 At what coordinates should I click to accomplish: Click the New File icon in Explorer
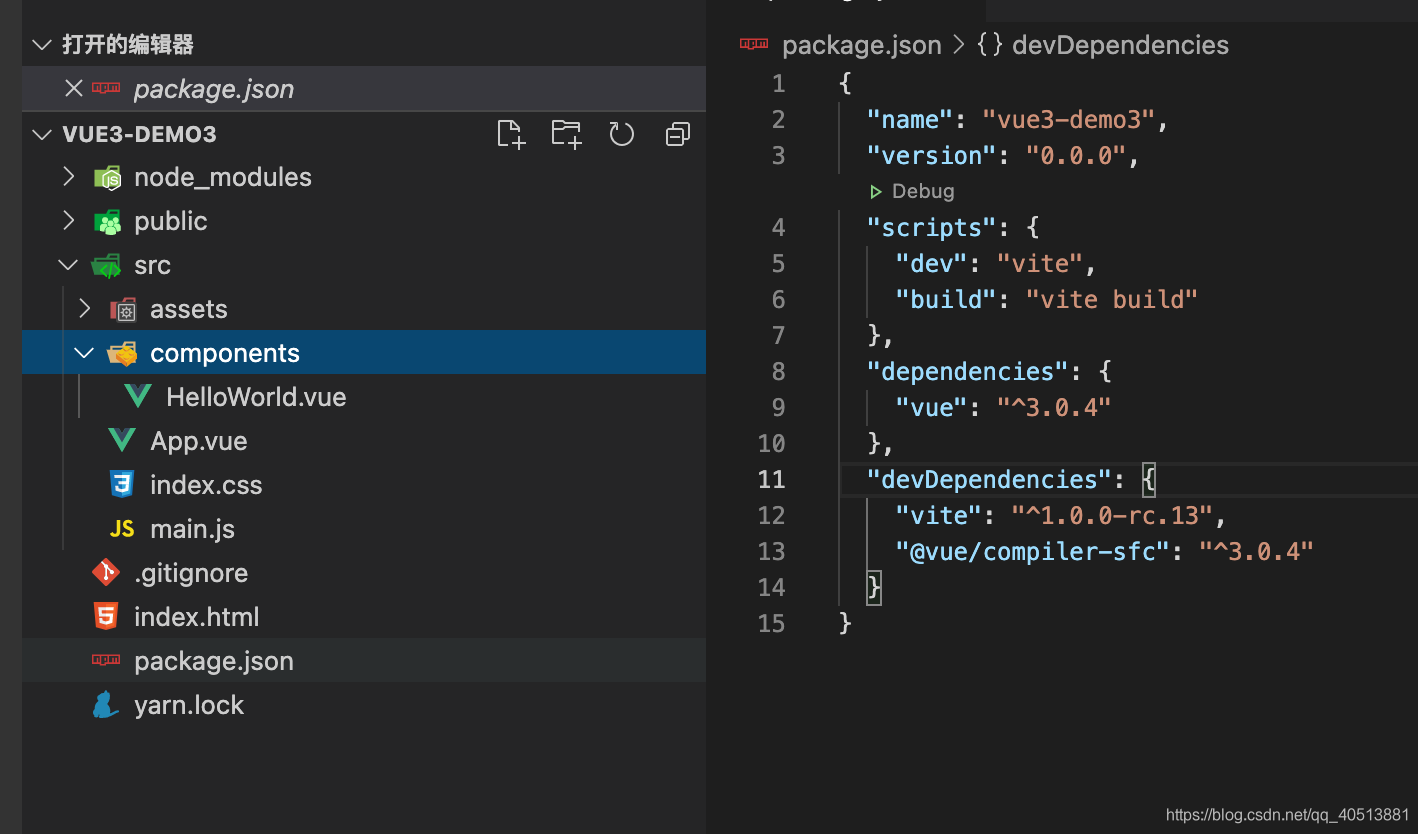point(510,134)
